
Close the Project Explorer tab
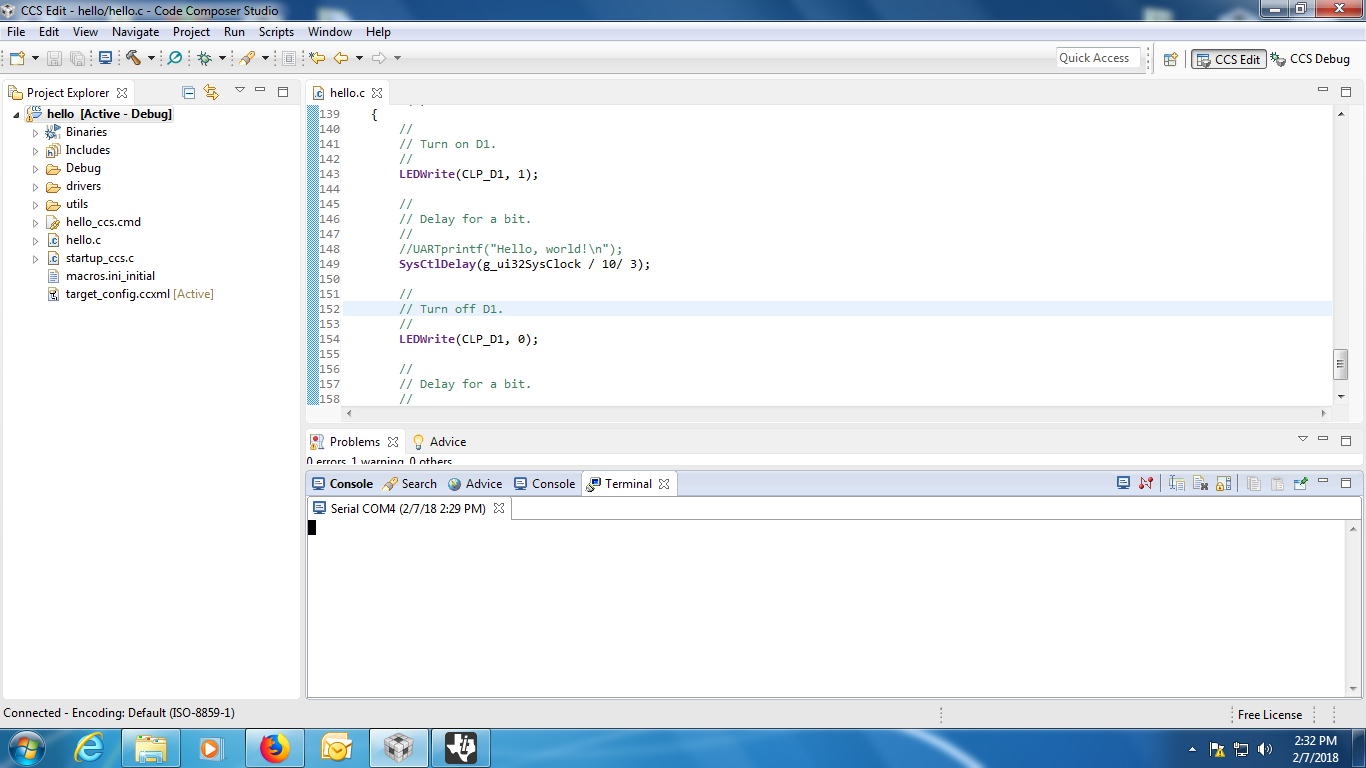pyautogui.click(x=122, y=93)
